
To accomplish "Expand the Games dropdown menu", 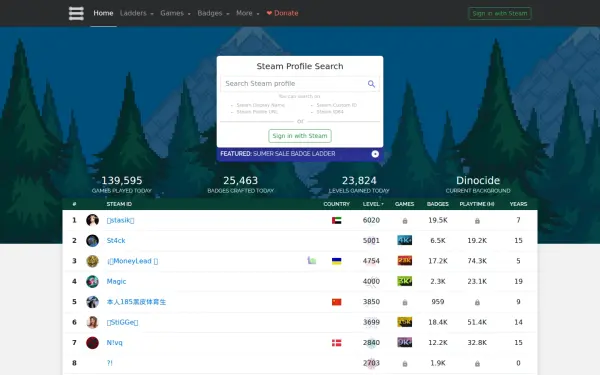I will click(x=175, y=13).
